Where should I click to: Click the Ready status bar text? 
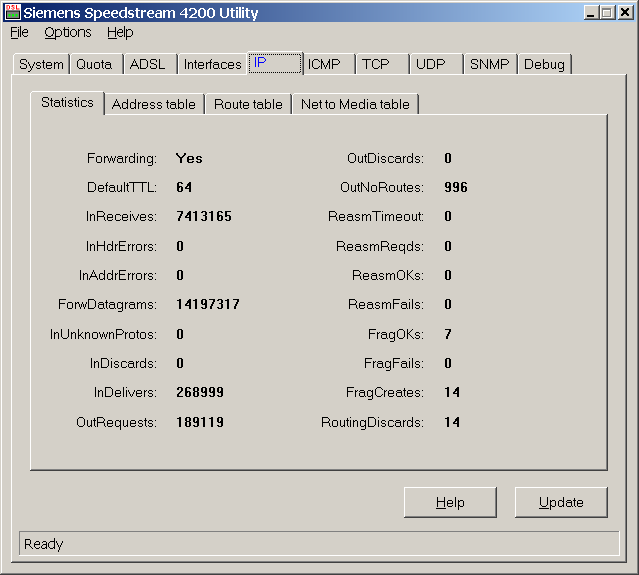(44, 544)
